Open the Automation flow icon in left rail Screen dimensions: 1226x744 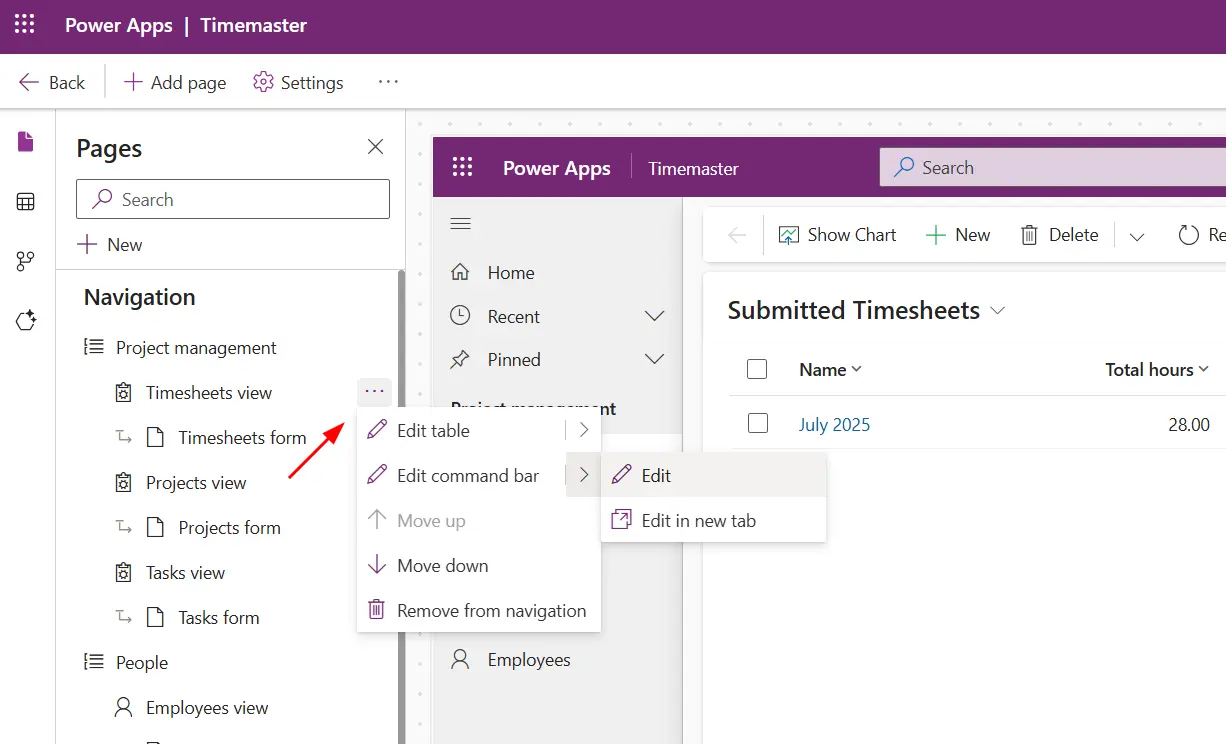click(26, 261)
